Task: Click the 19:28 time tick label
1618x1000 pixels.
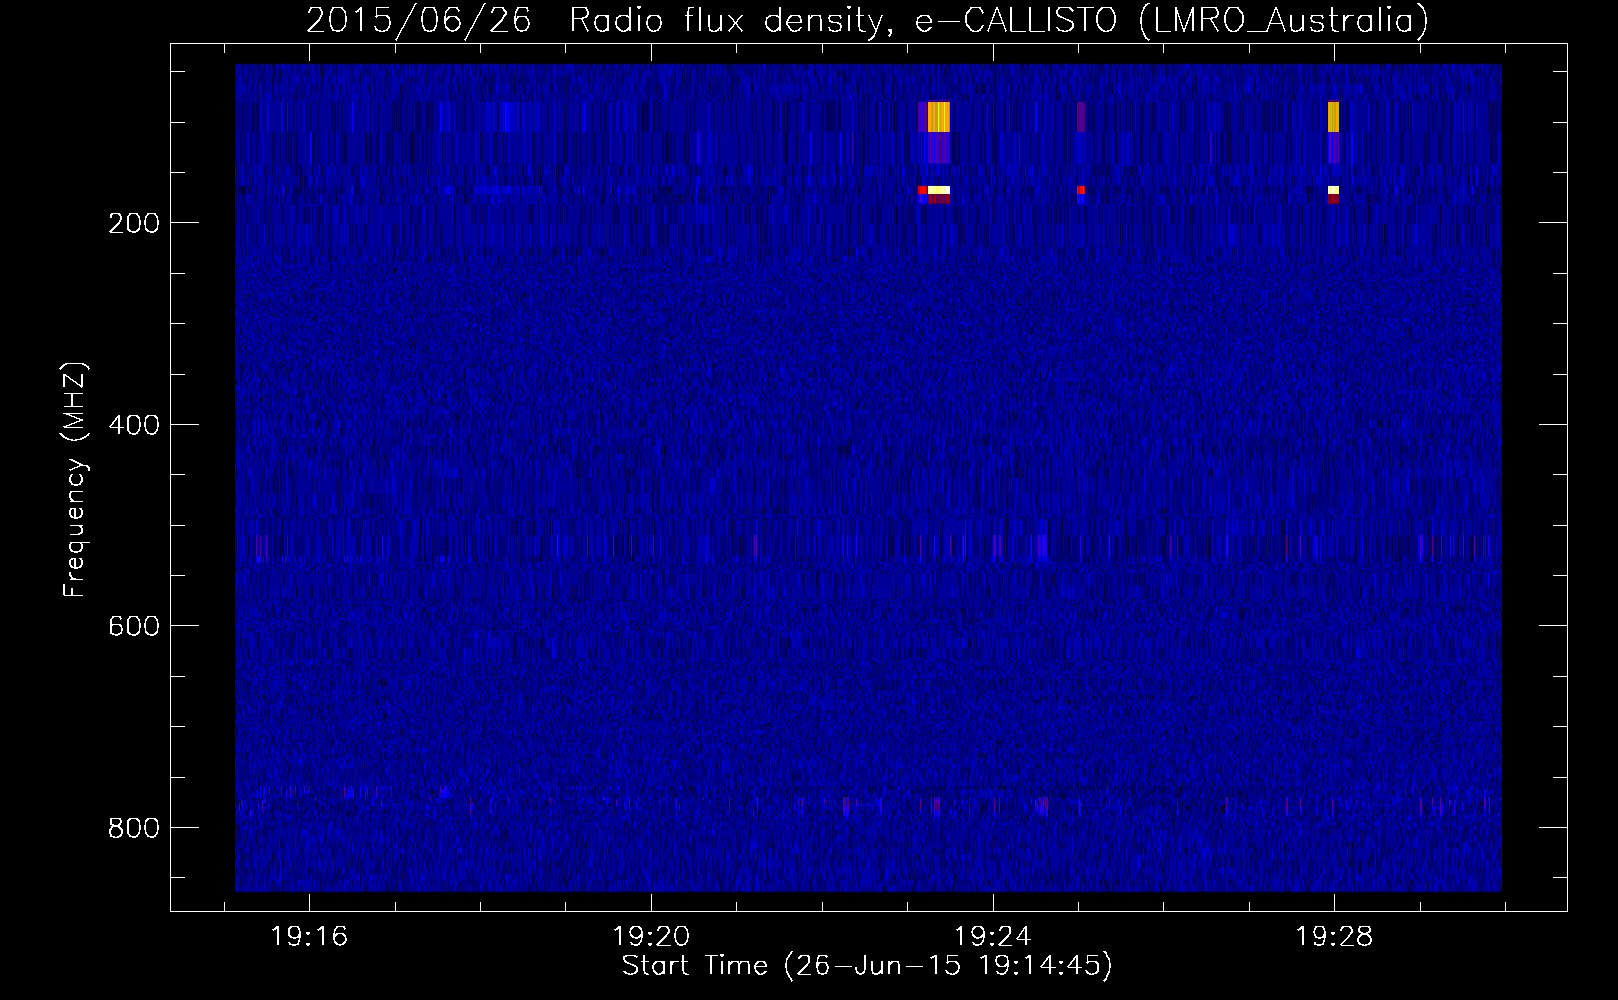Action: click(1334, 937)
